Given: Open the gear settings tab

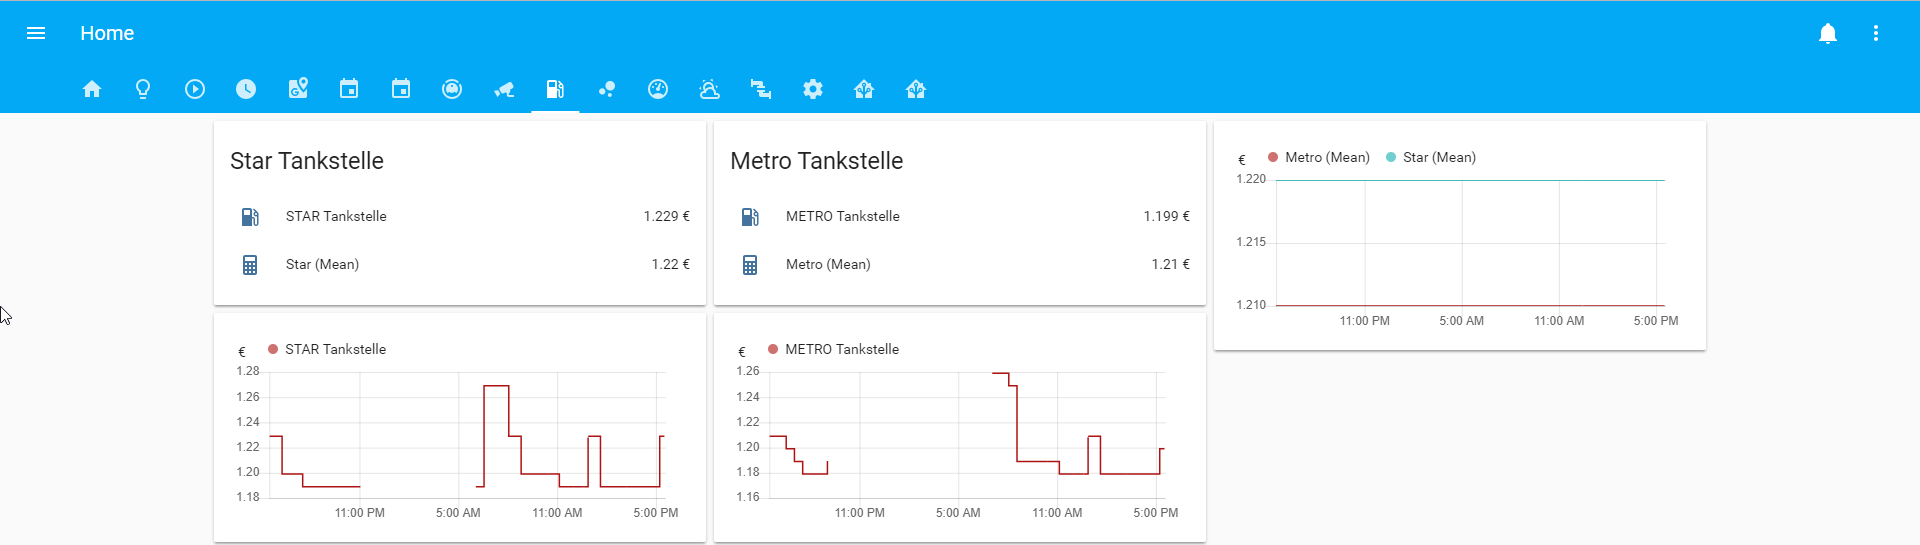Looking at the screenshot, I should [813, 89].
